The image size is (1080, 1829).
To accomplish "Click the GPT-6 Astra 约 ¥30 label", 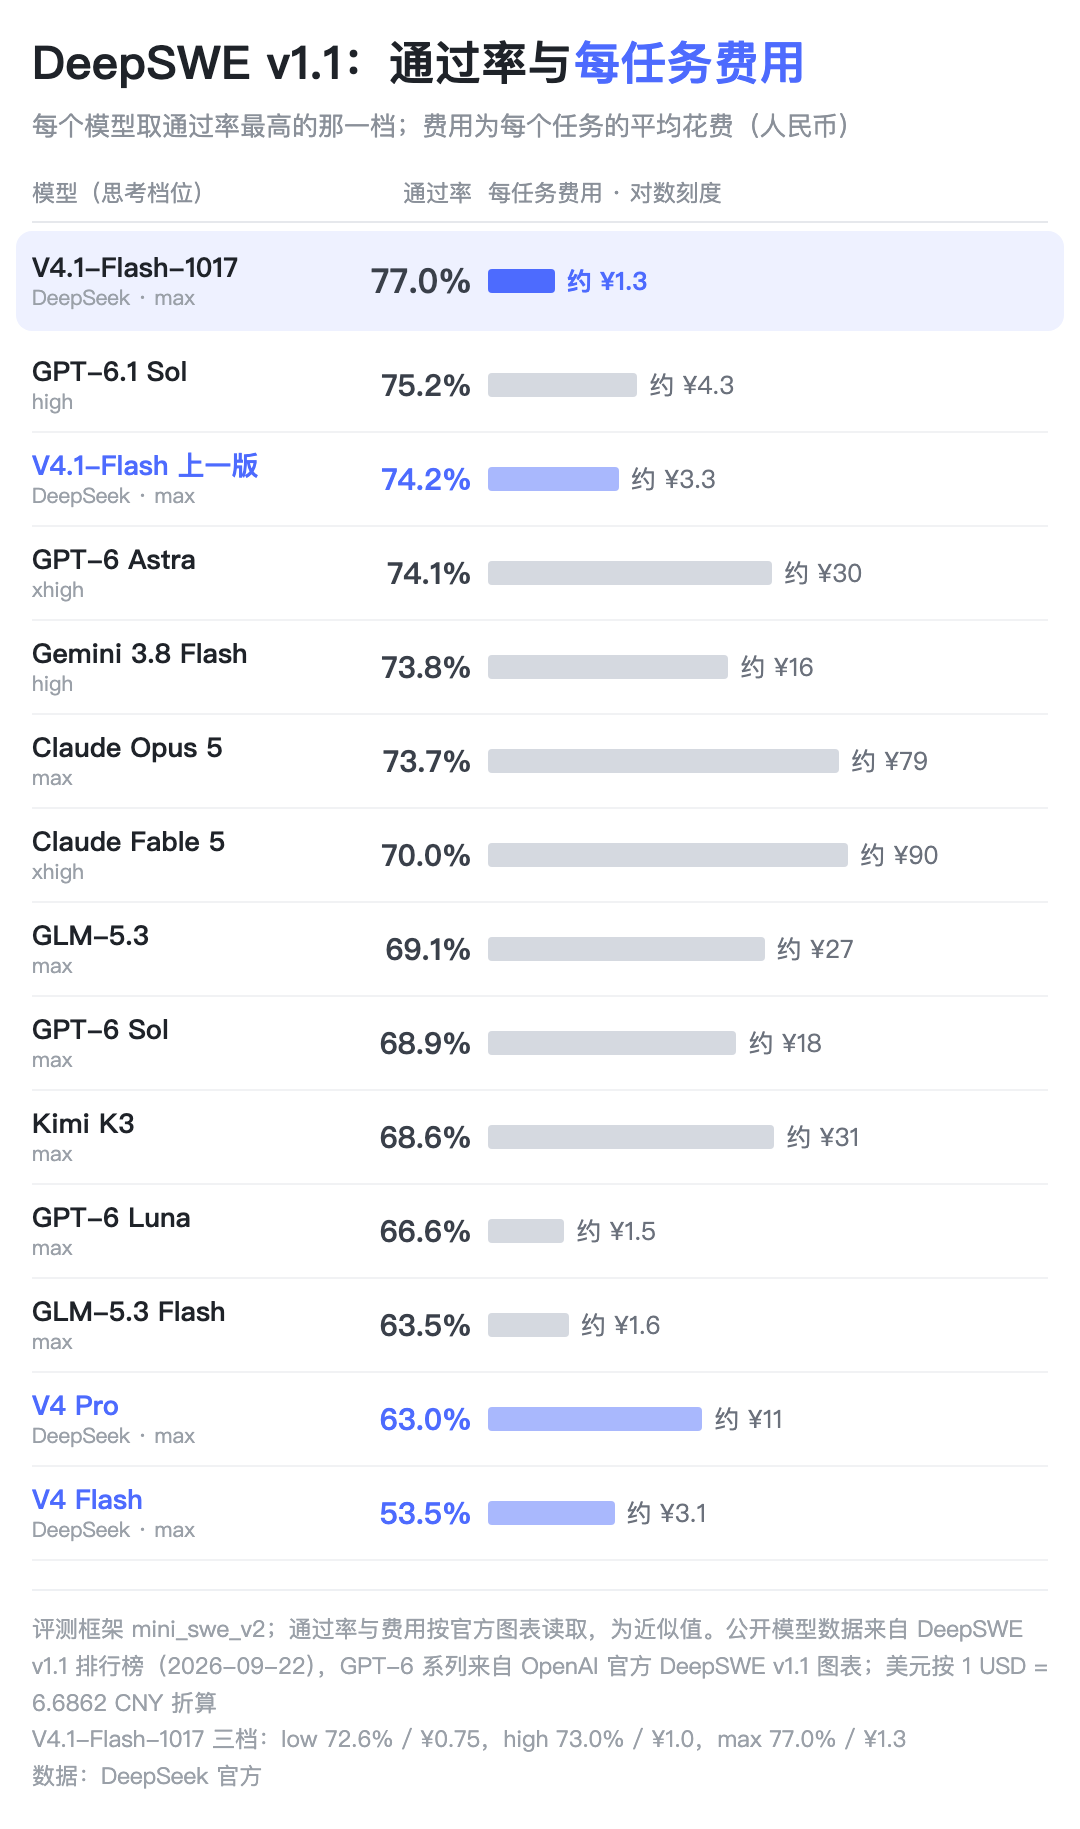I will click(823, 573).
